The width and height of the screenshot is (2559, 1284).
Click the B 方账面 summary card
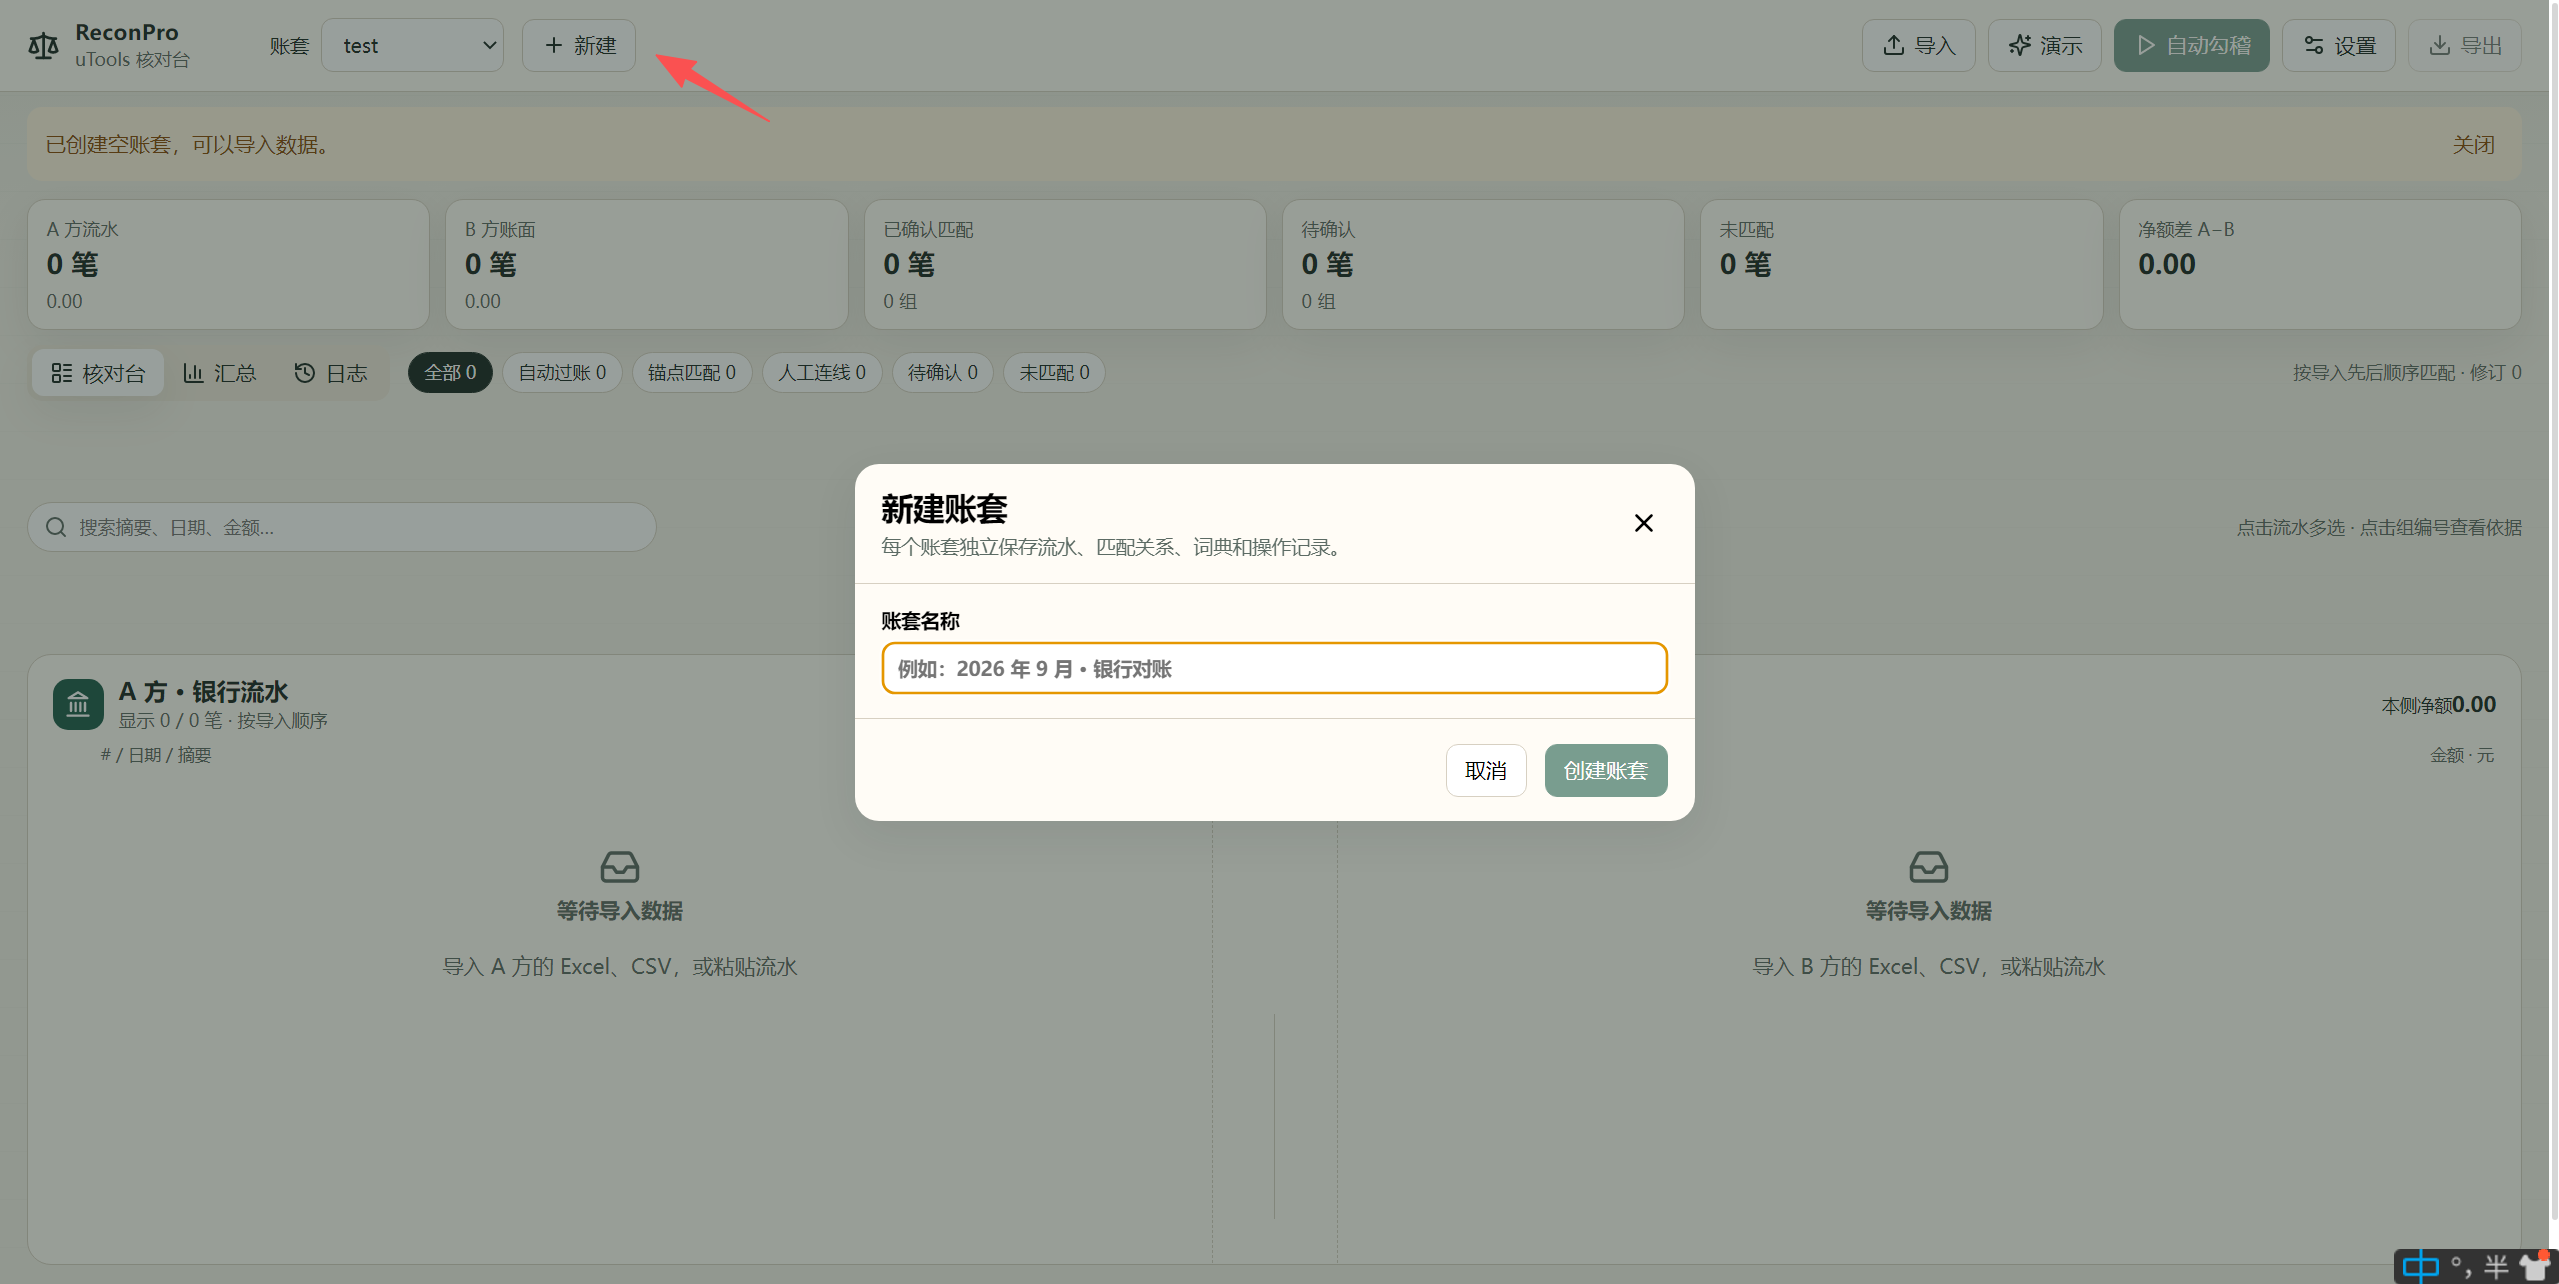pyautogui.click(x=646, y=264)
